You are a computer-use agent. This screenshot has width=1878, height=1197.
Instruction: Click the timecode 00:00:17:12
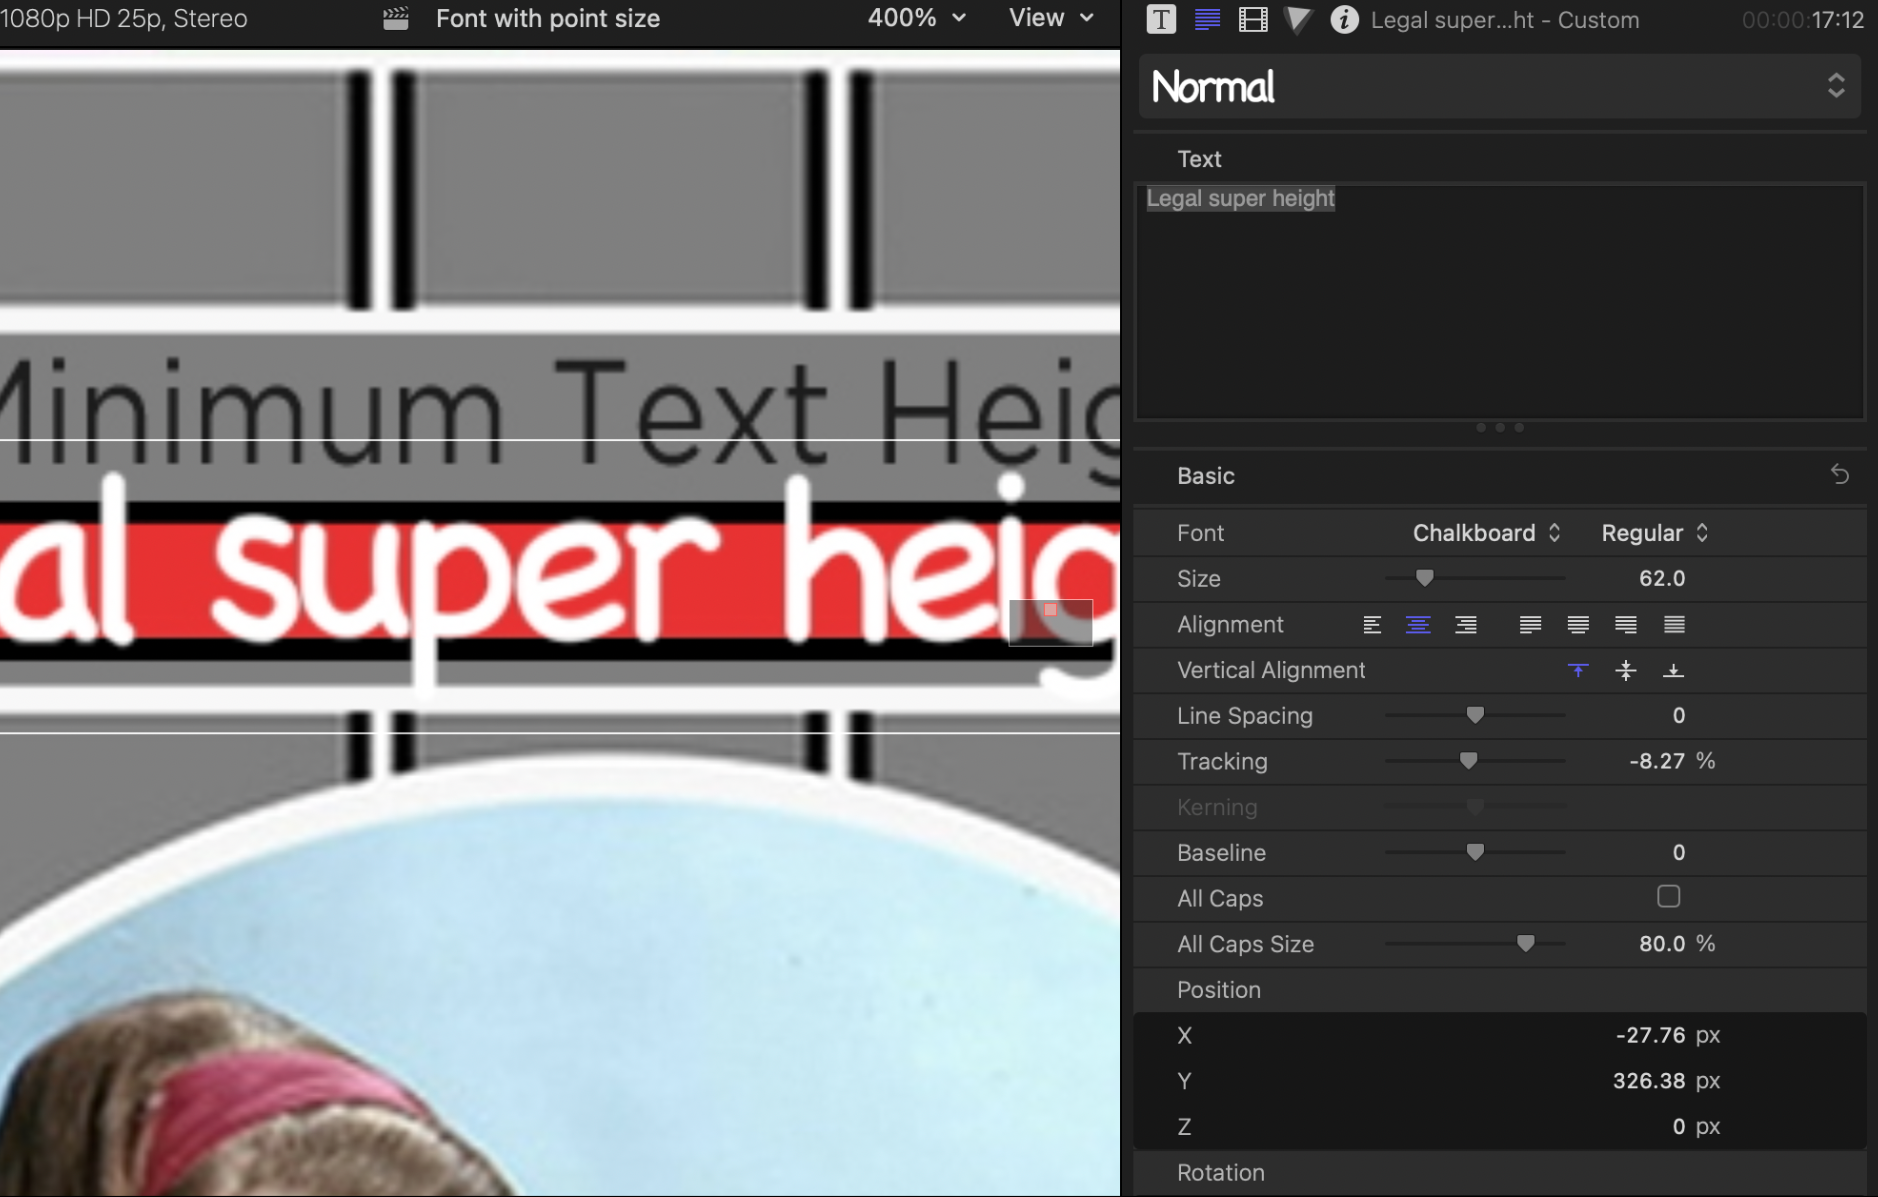coord(1802,20)
